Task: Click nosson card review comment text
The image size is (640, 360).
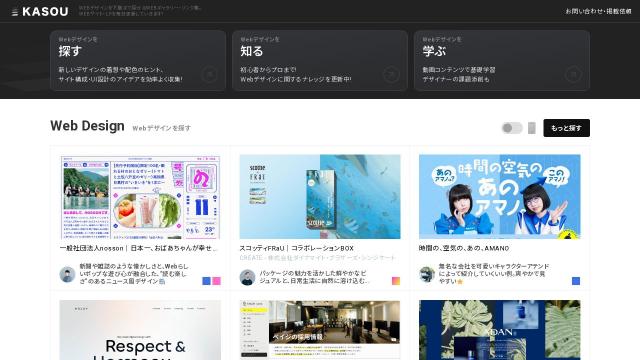Action: 134,273
